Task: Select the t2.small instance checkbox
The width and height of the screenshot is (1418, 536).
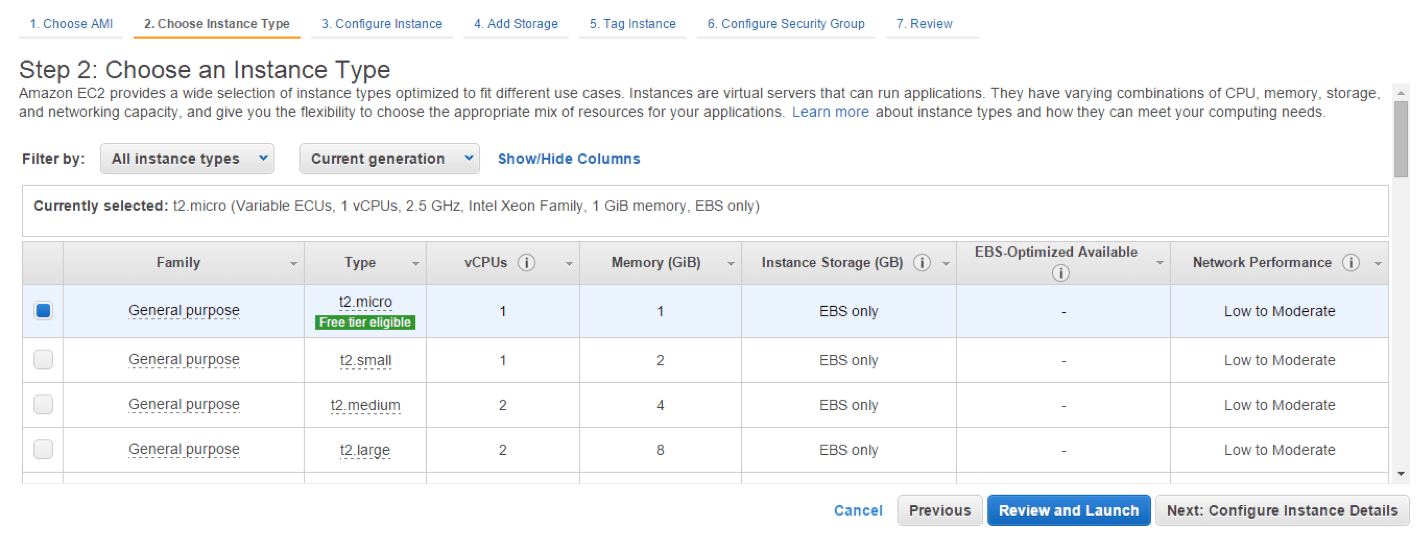Action: click(43, 360)
